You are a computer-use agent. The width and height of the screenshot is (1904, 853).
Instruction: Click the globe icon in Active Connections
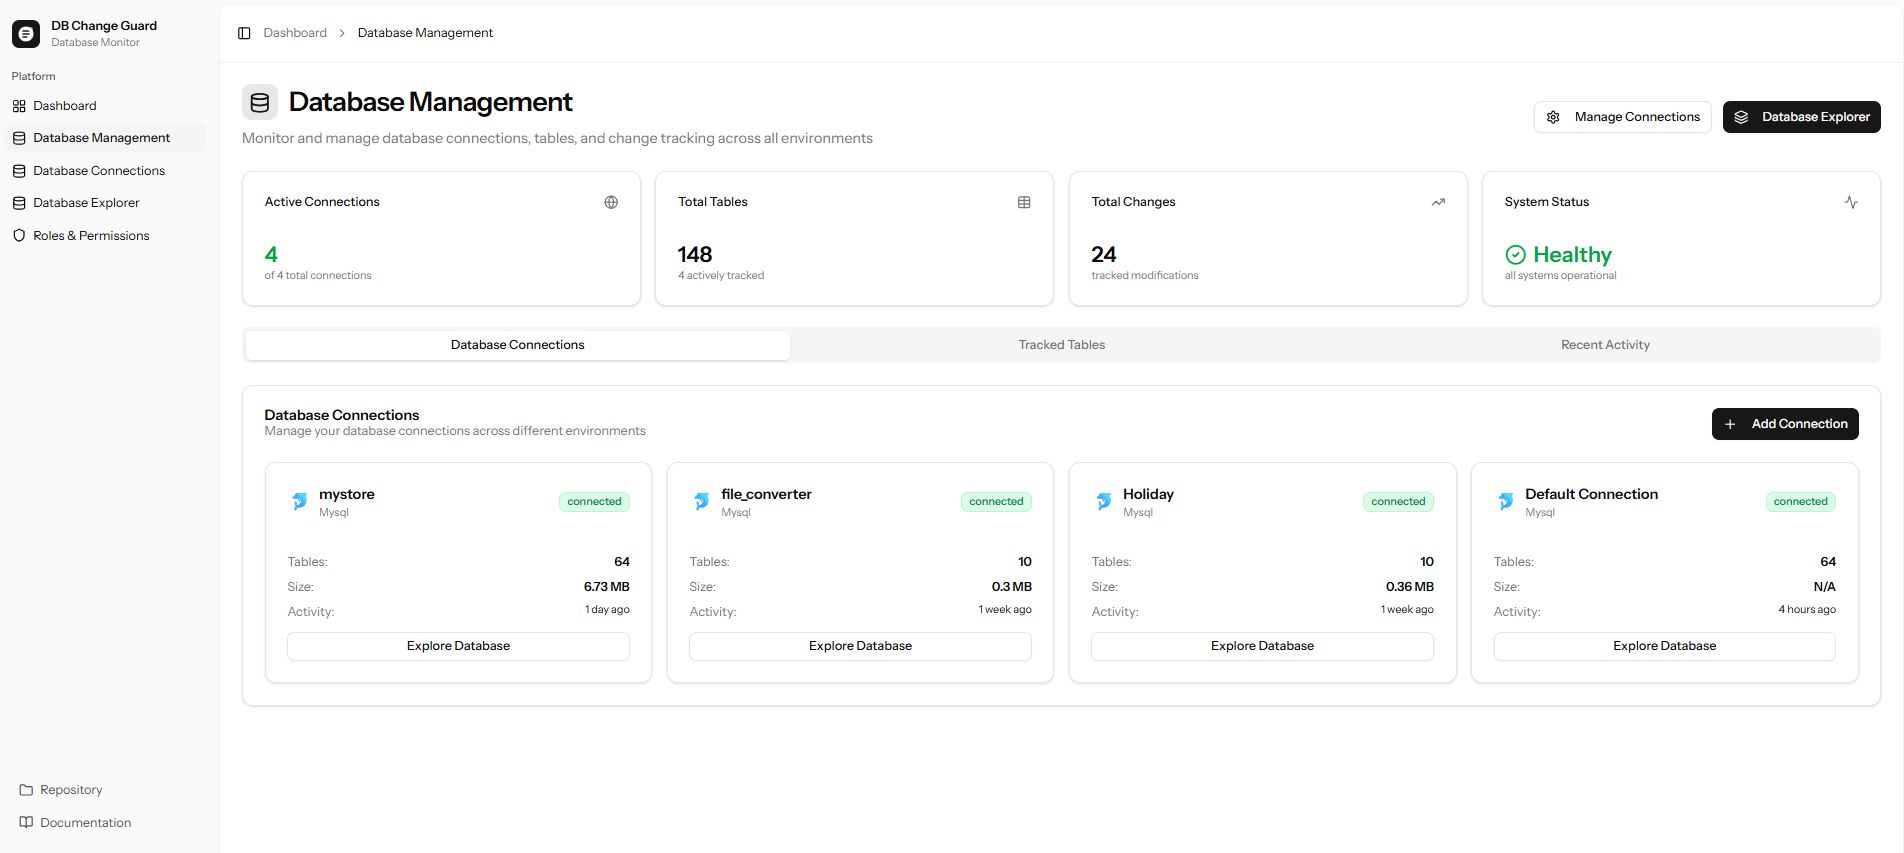(611, 202)
